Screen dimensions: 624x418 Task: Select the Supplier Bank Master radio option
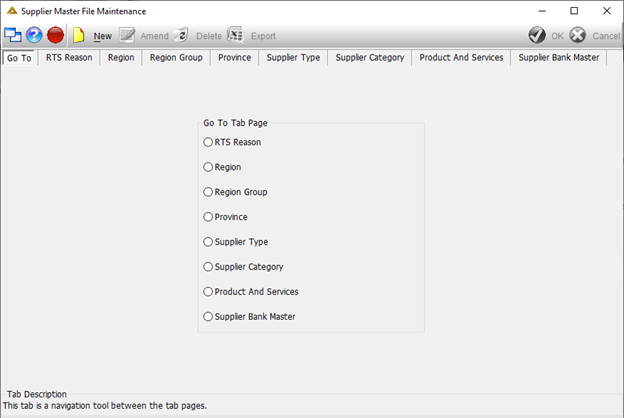click(208, 316)
